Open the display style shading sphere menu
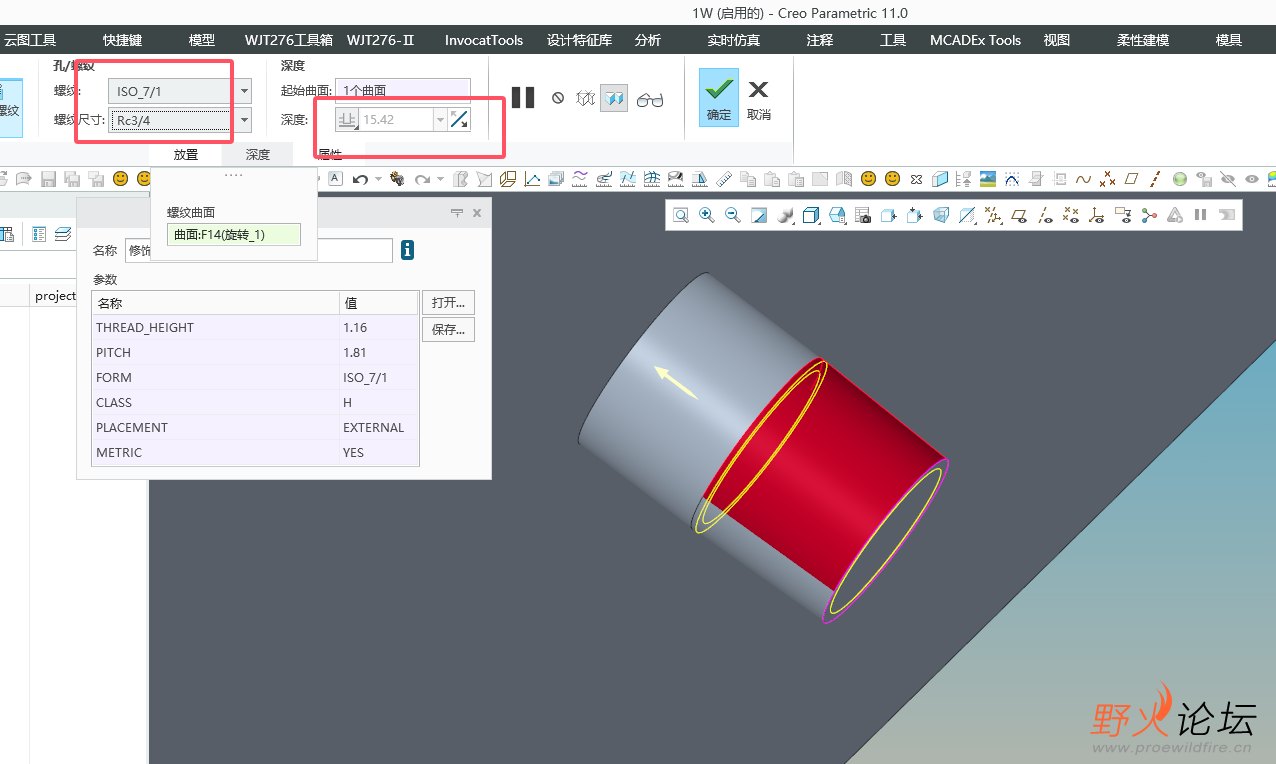This screenshot has width=1276, height=764. coord(785,215)
